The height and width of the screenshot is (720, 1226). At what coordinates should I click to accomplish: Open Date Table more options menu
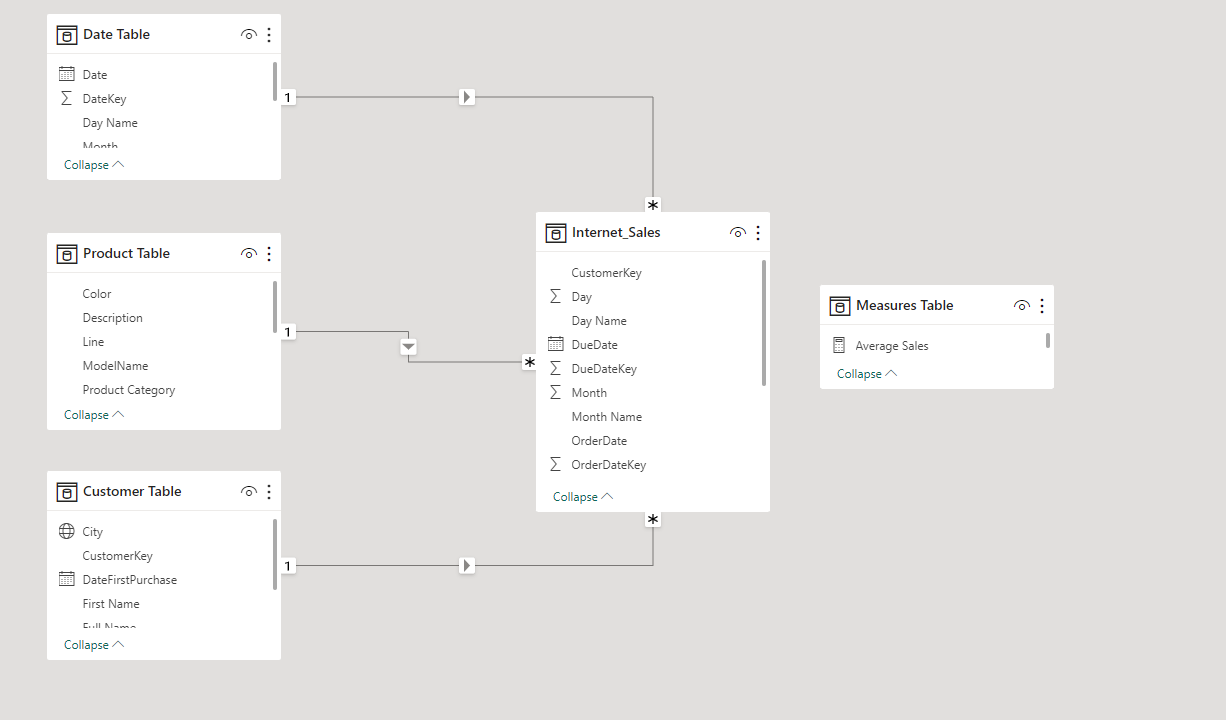[x=269, y=35]
